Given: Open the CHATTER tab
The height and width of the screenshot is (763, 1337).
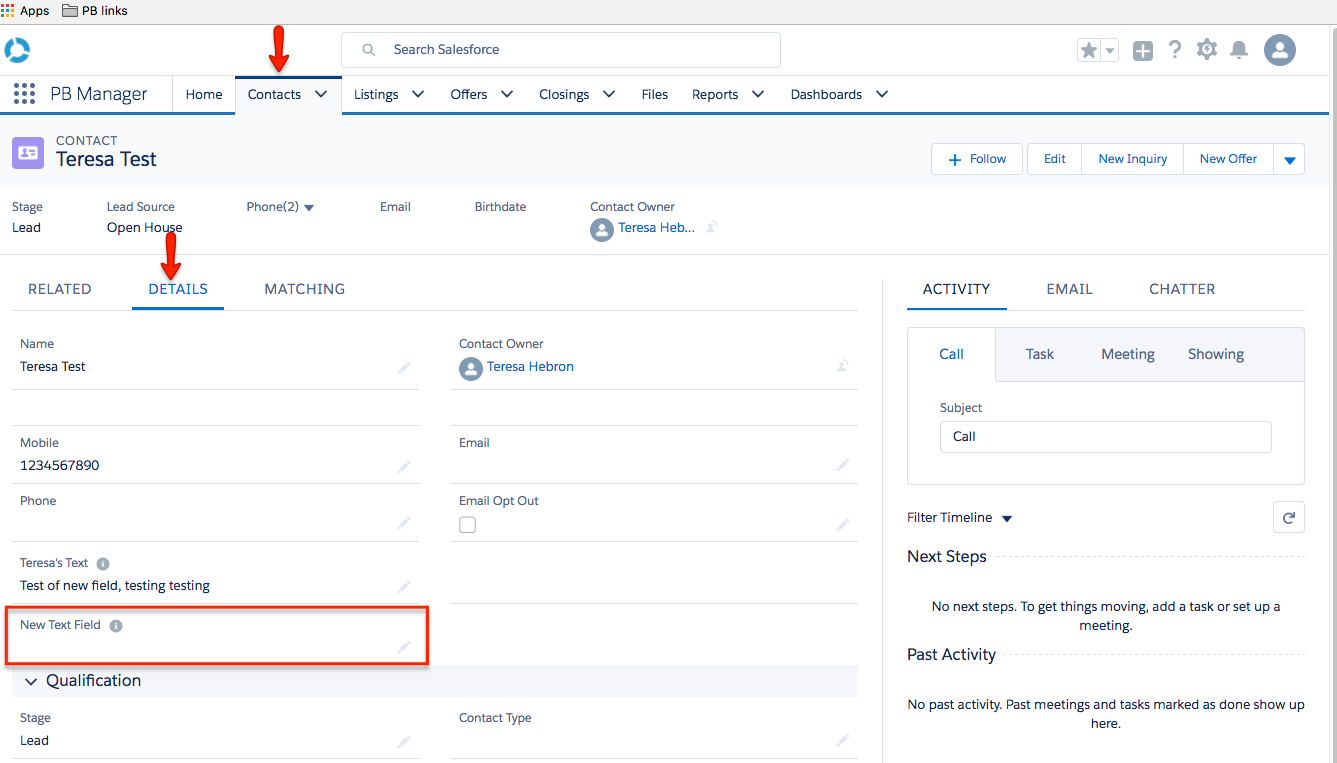Looking at the screenshot, I should (1182, 289).
